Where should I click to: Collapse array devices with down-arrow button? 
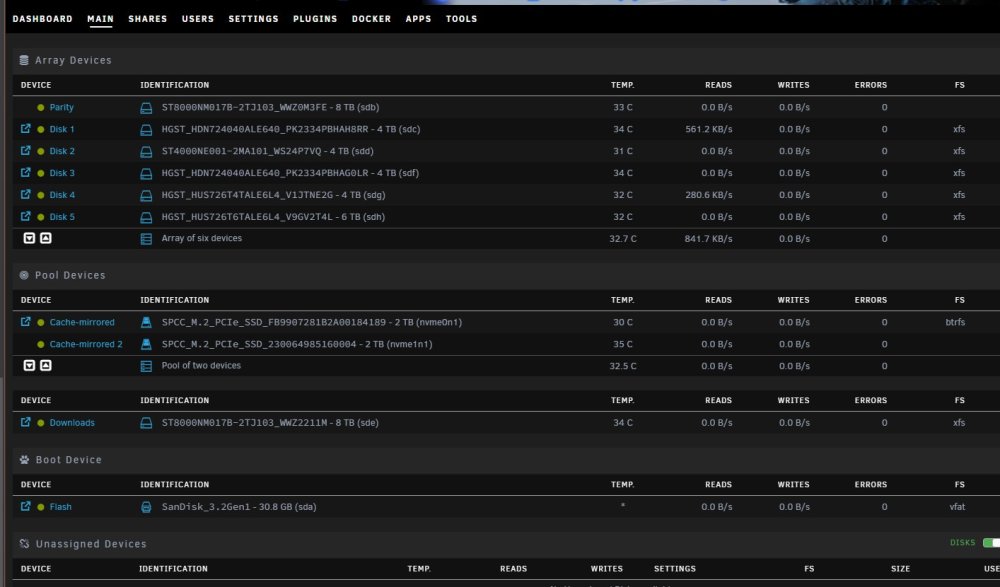(x=29, y=238)
